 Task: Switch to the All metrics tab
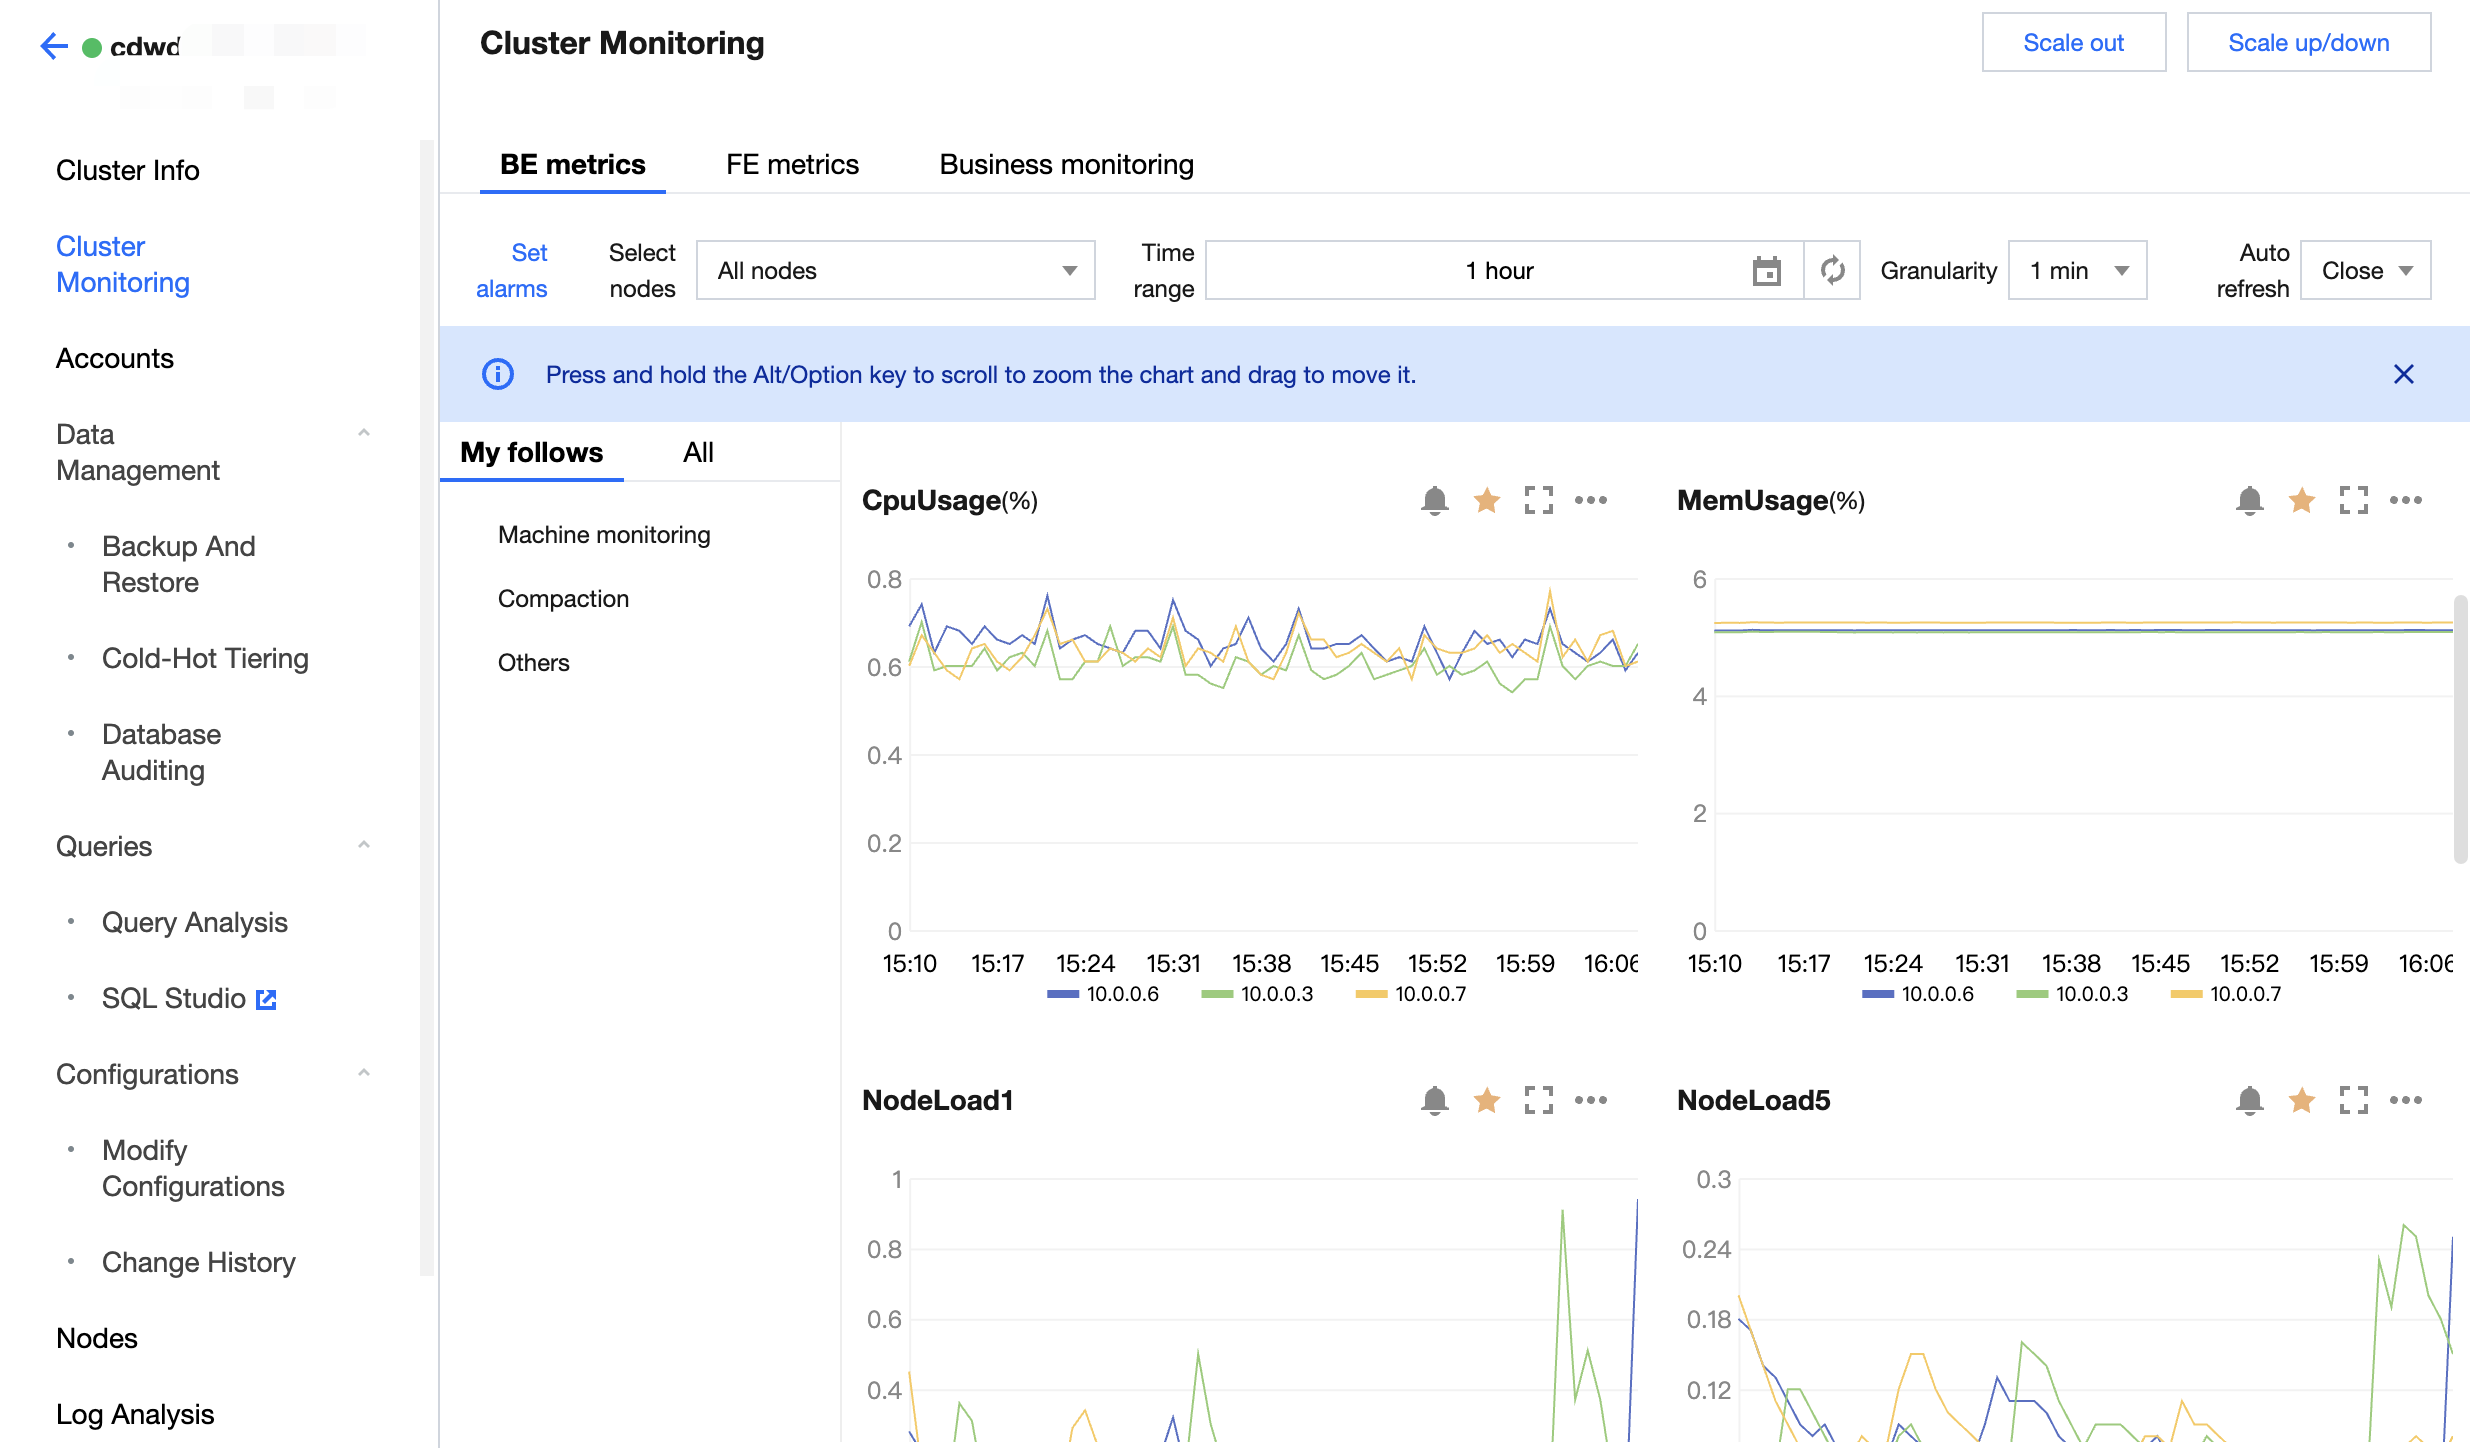(698, 452)
